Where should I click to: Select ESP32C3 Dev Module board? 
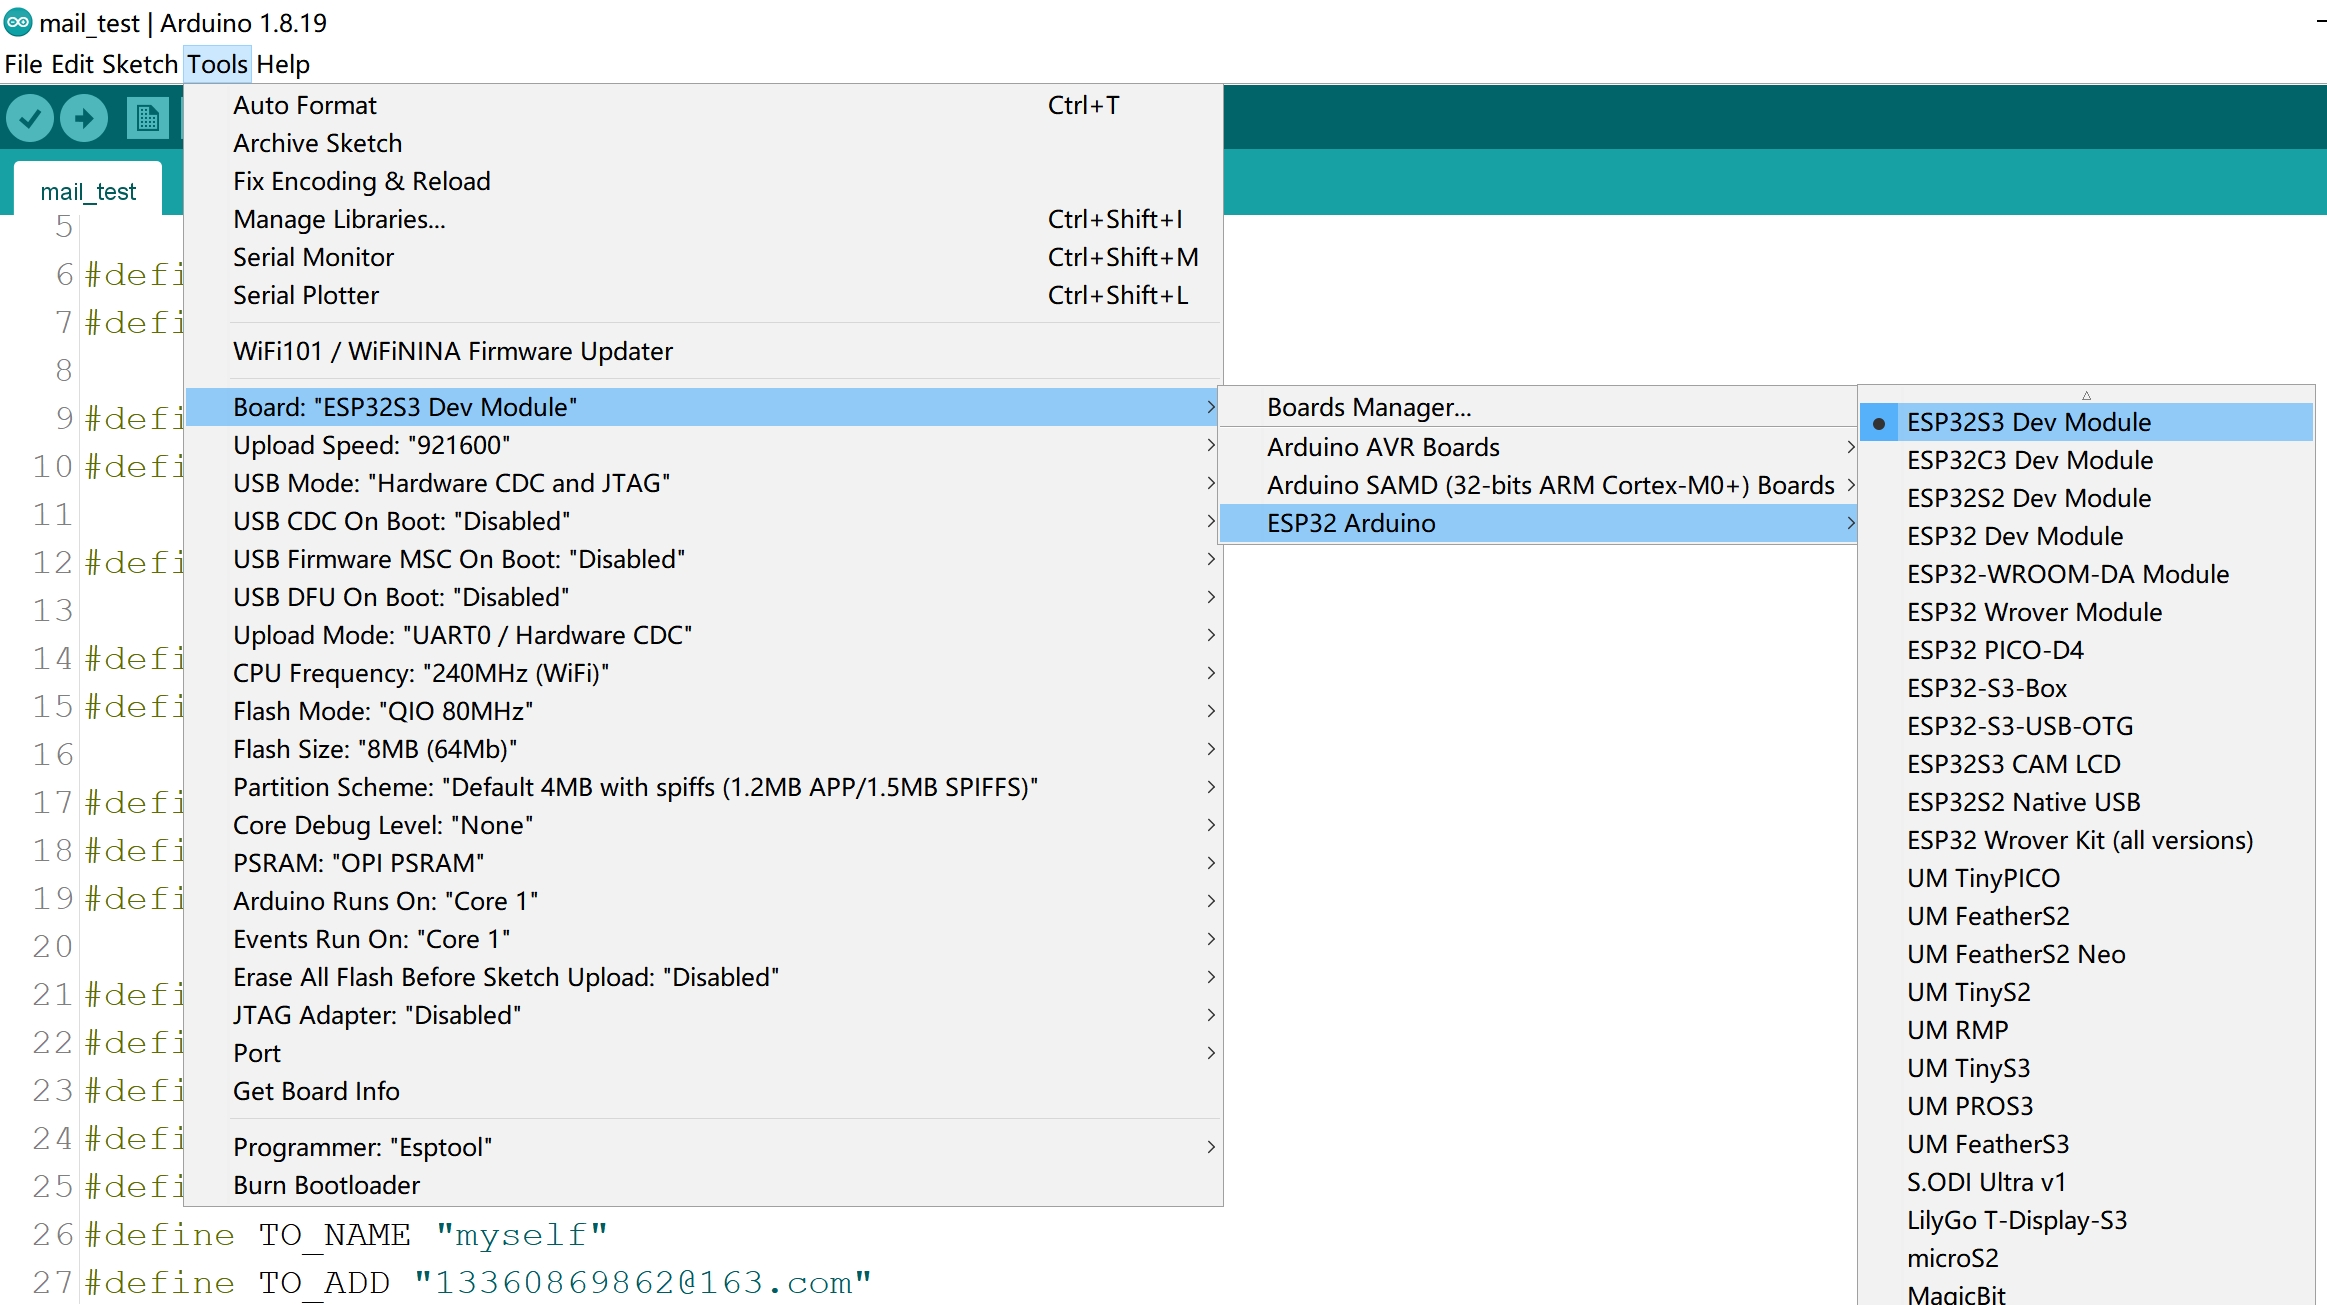(x=2086, y=460)
